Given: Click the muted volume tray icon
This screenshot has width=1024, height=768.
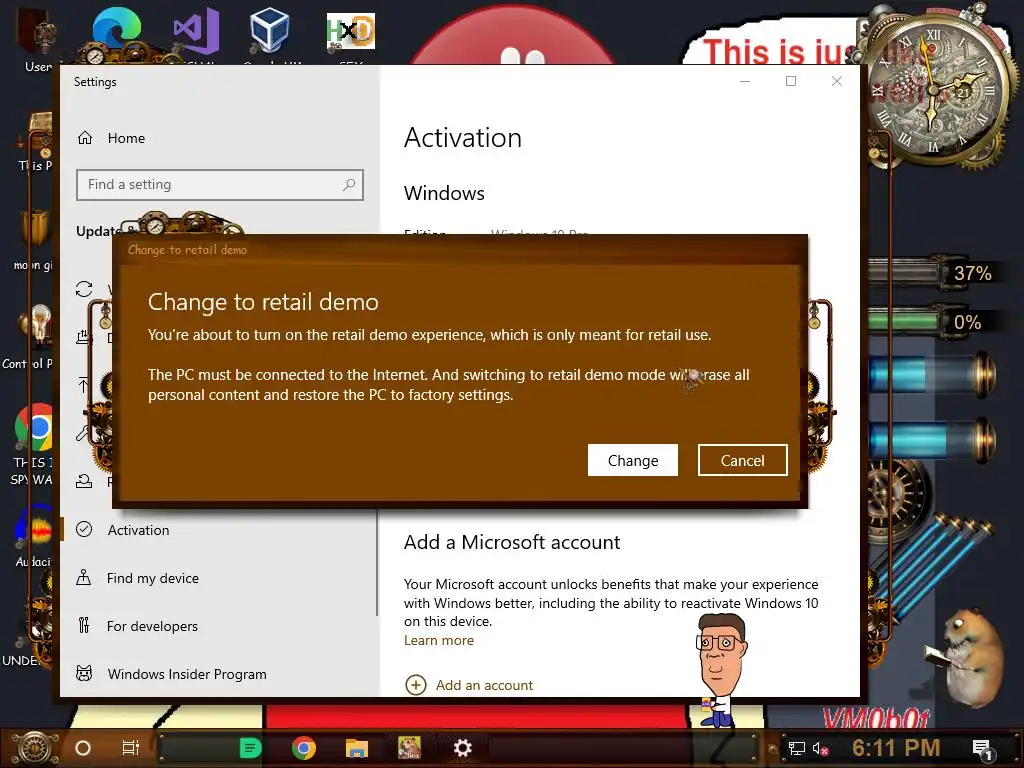Looking at the screenshot, I should coord(820,748).
